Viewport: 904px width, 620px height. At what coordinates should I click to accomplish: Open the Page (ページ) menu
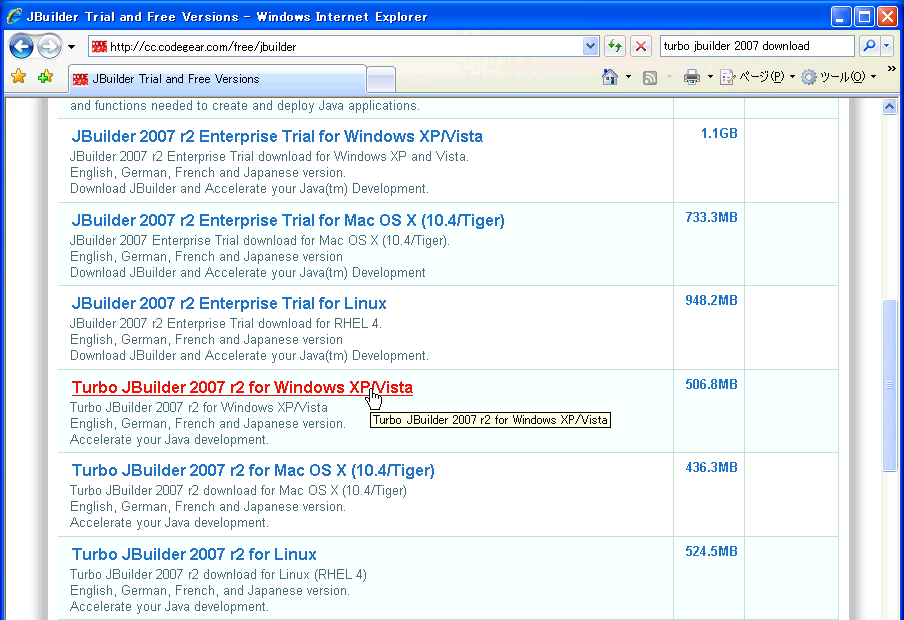pyautogui.click(x=760, y=78)
